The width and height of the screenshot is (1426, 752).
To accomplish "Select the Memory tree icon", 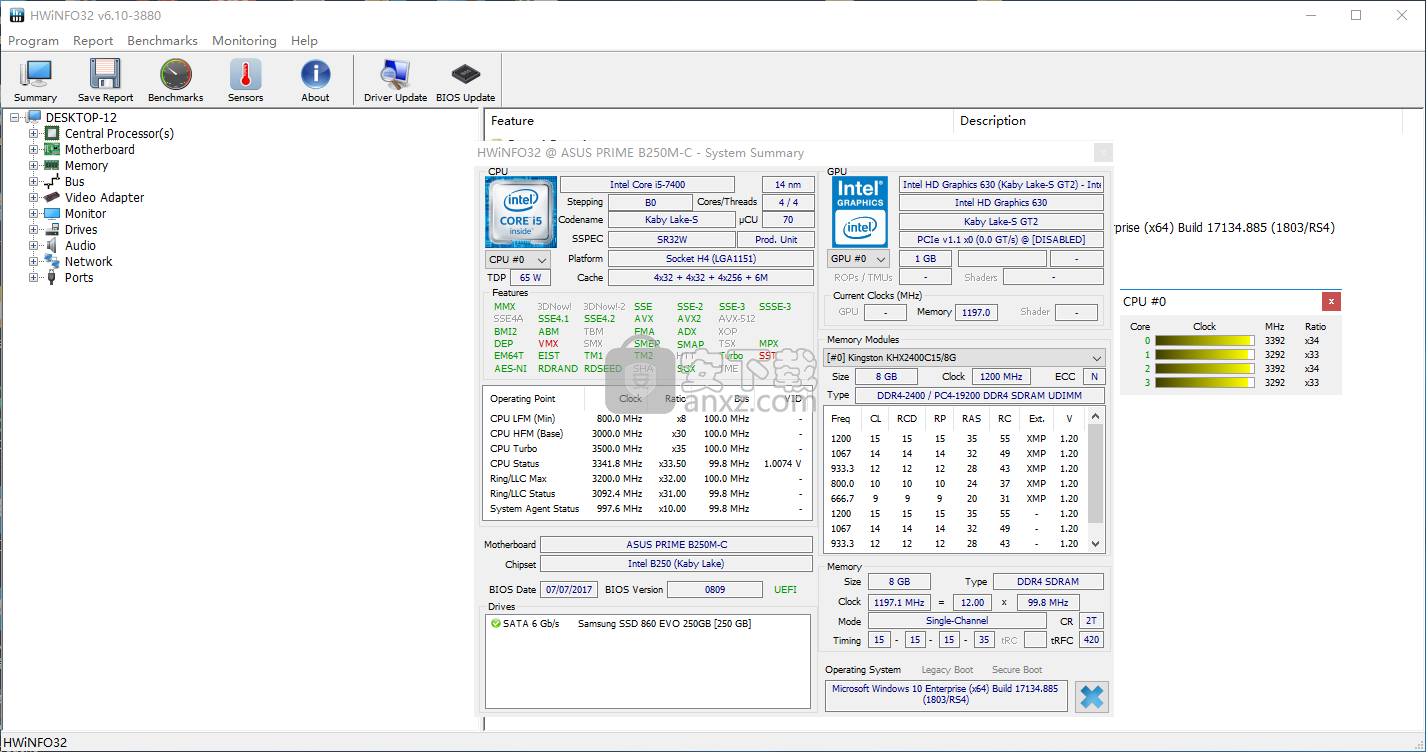I will pos(52,165).
